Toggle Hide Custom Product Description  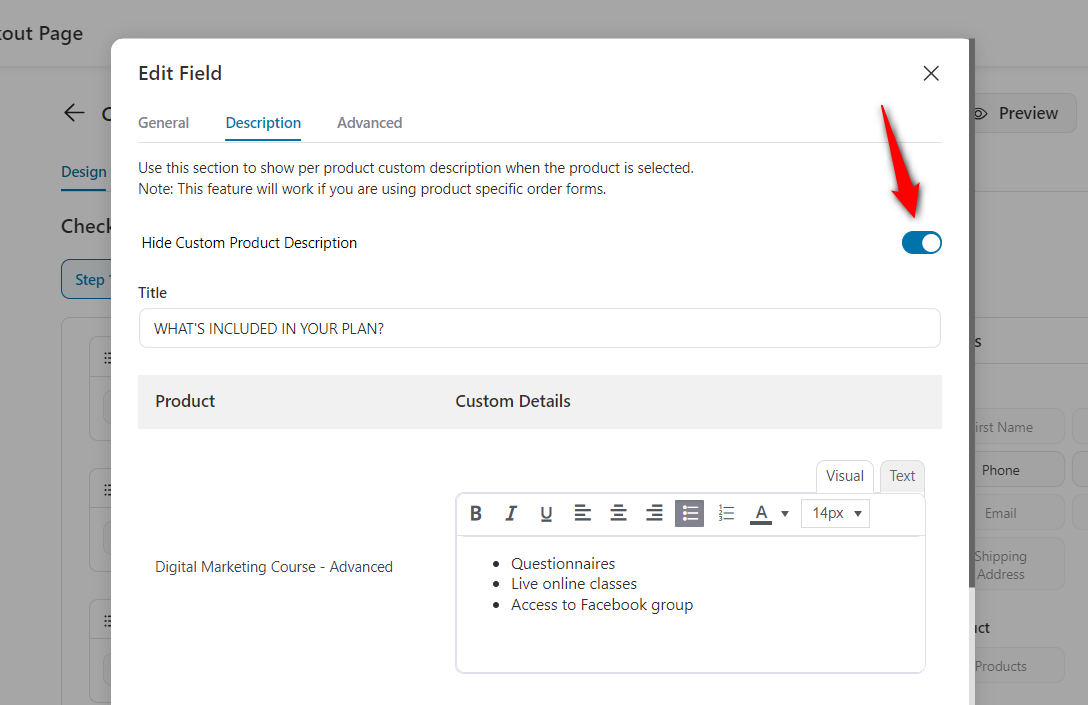click(921, 242)
